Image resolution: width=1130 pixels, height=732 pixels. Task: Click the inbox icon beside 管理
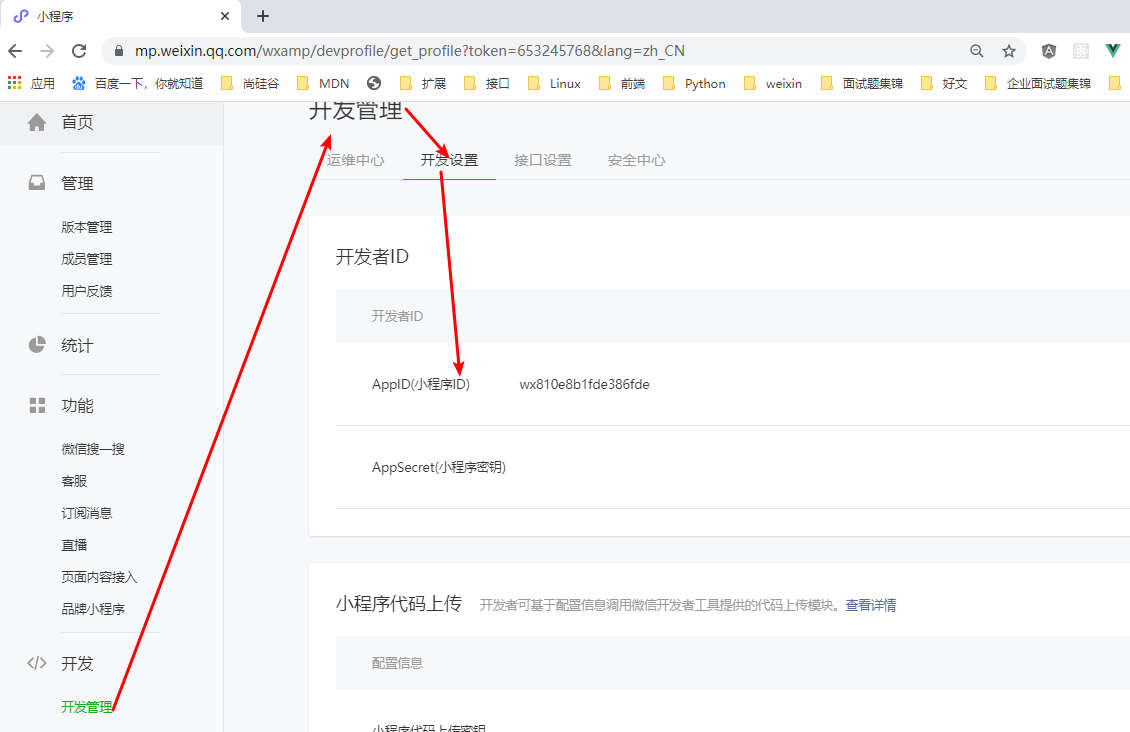[x=37, y=183]
